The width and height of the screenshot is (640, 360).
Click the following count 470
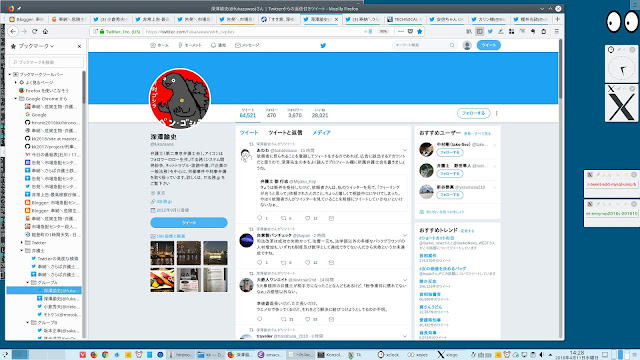[271, 116]
